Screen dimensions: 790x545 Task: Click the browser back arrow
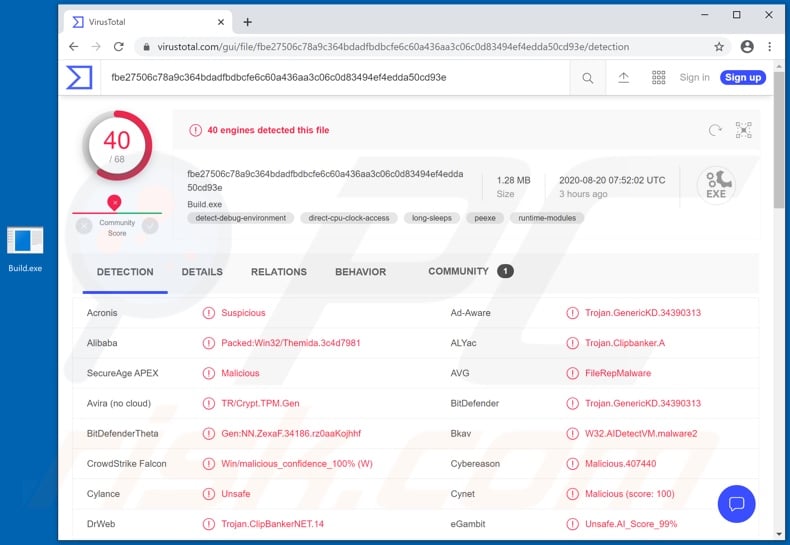[x=74, y=47]
